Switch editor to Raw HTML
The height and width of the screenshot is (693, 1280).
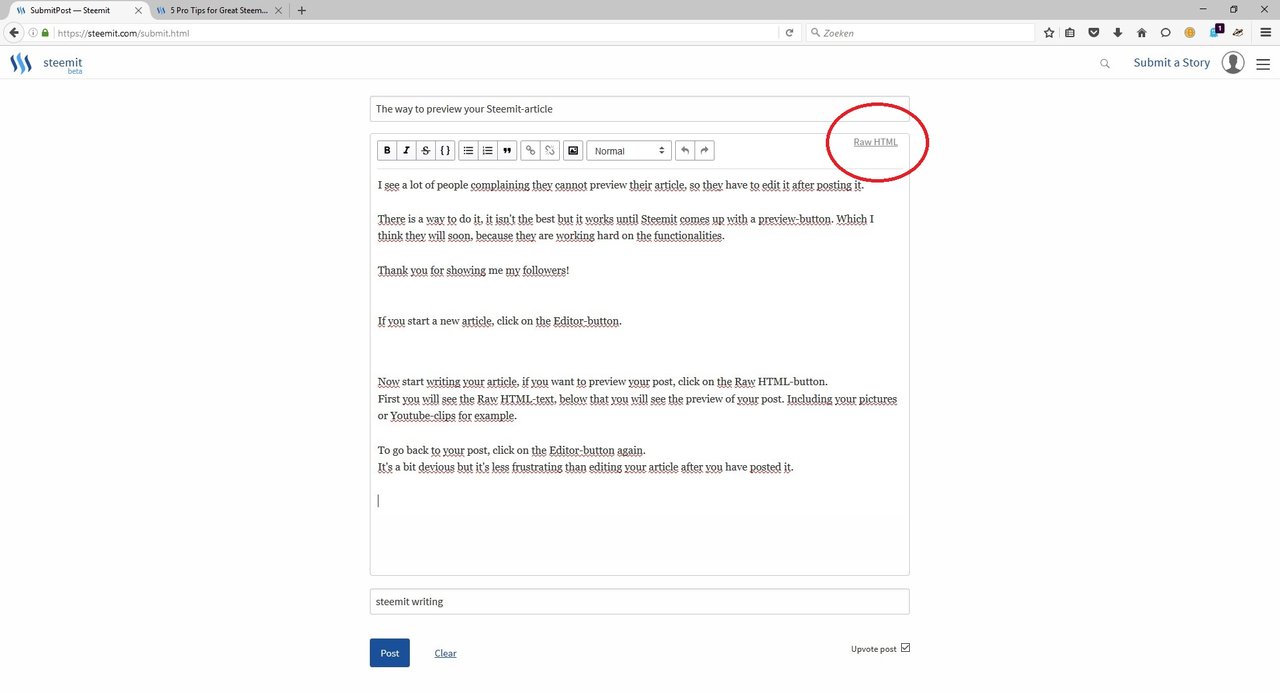pyautogui.click(x=875, y=142)
